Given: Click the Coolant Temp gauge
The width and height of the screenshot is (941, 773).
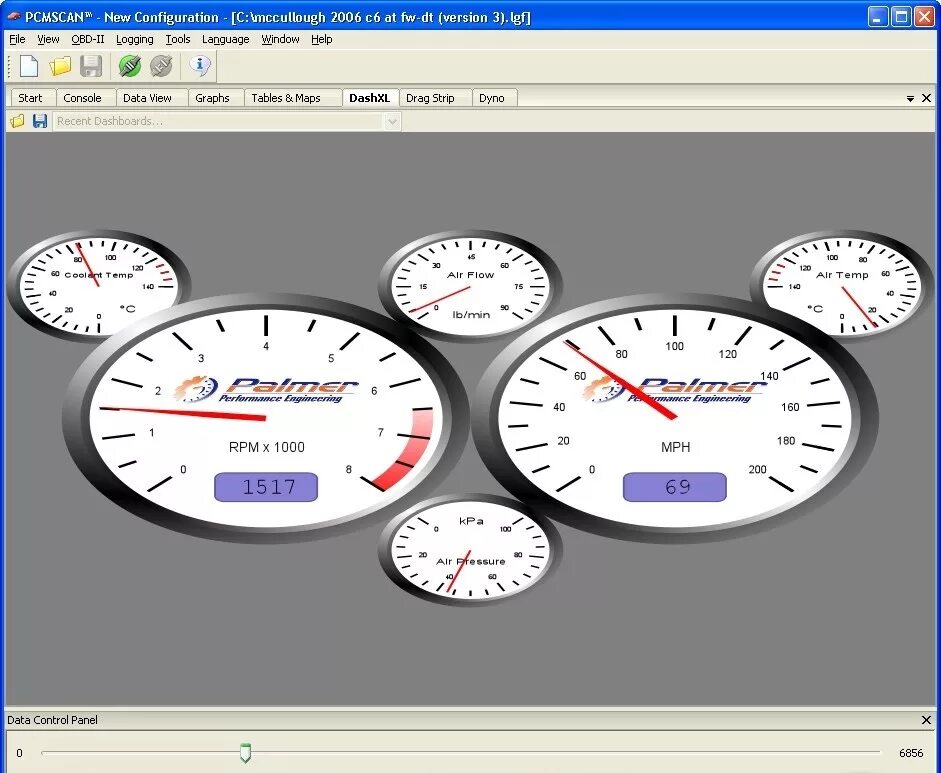Looking at the screenshot, I should coord(98,284).
